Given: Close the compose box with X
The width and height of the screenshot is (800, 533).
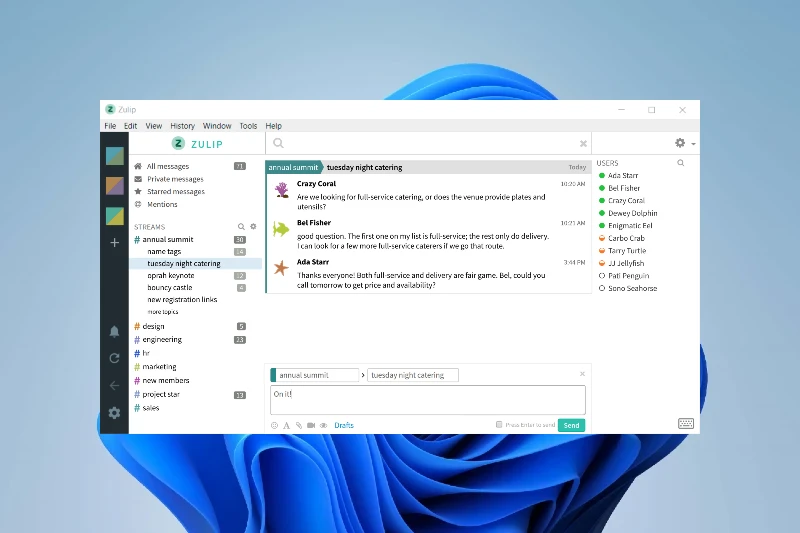Looking at the screenshot, I should (x=582, y=374).
